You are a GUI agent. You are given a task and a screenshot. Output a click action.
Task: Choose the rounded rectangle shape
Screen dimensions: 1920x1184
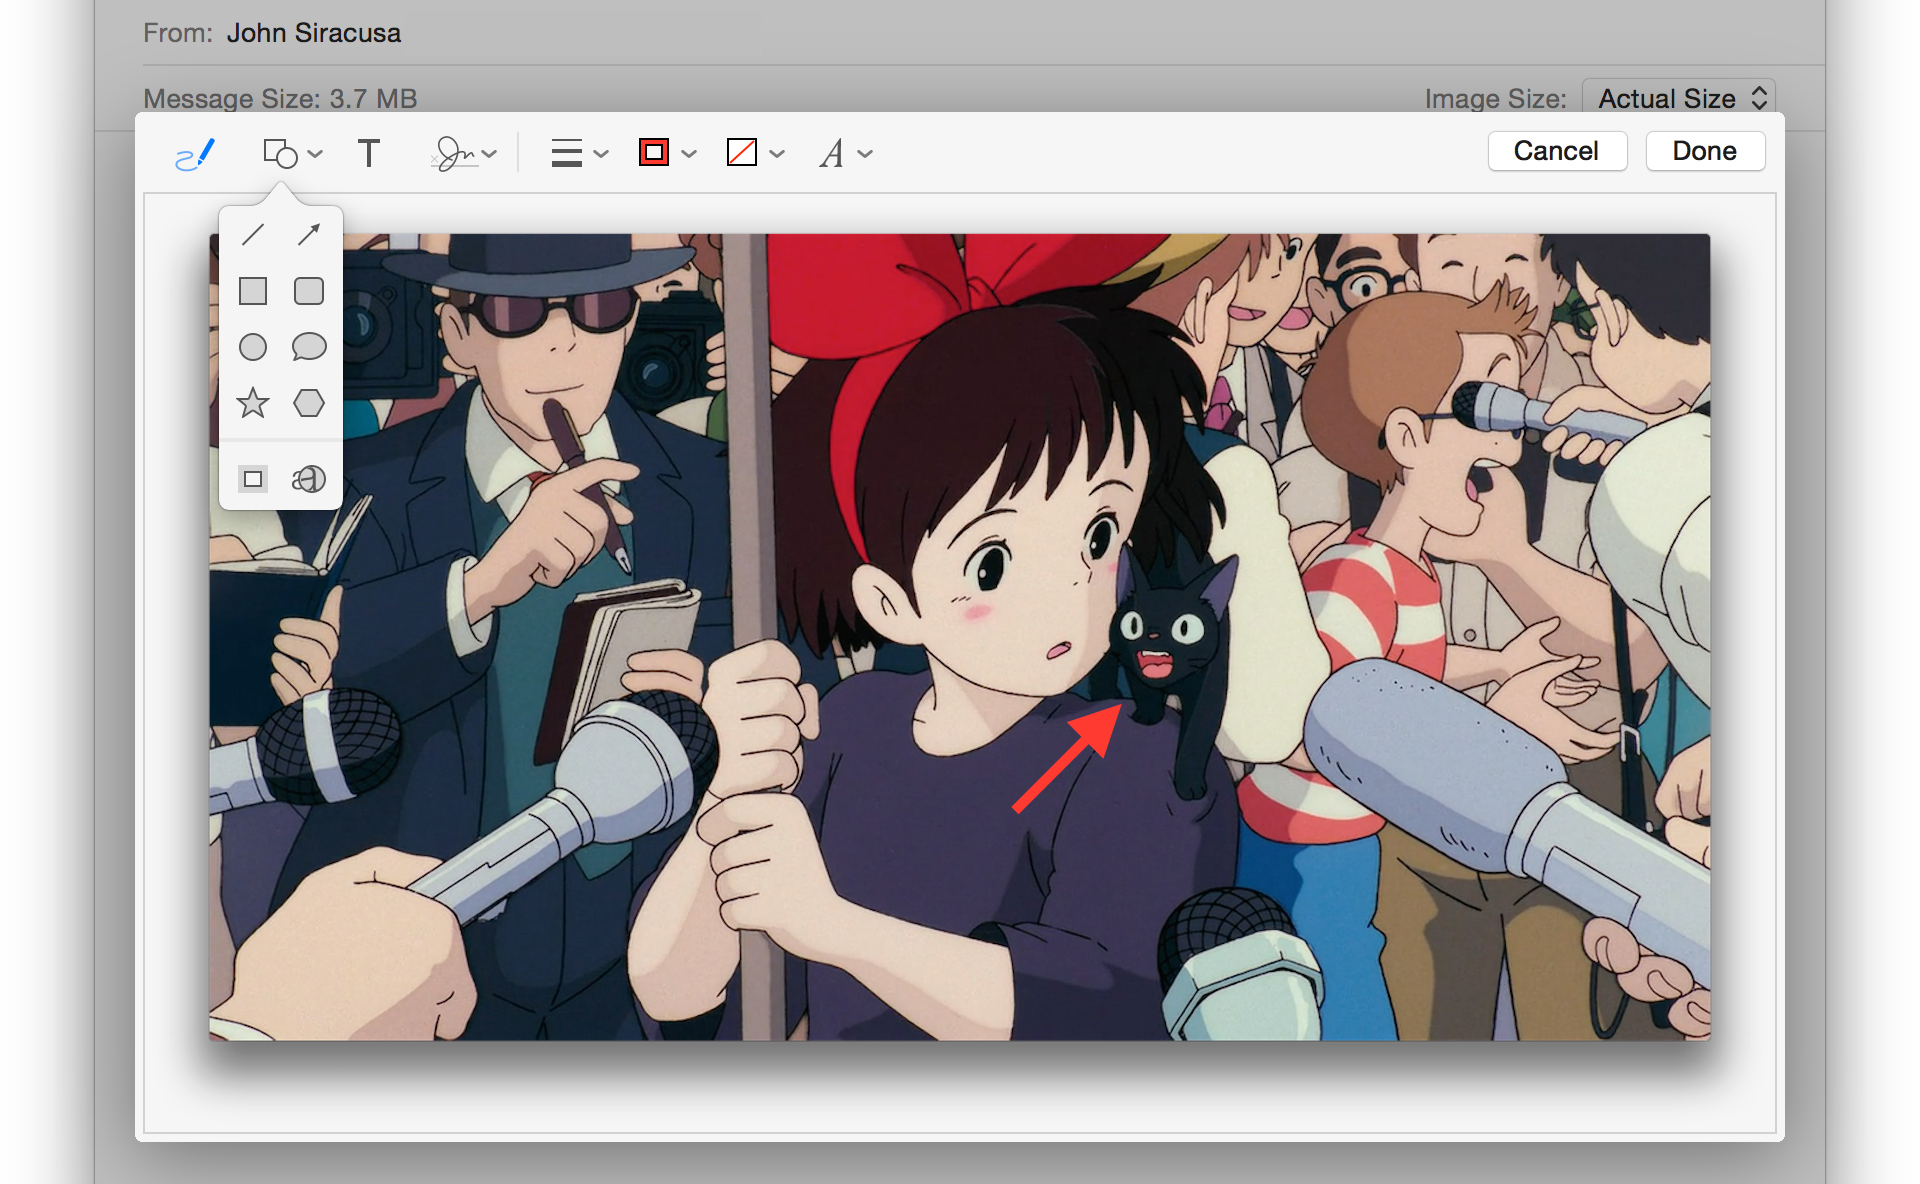309,291
